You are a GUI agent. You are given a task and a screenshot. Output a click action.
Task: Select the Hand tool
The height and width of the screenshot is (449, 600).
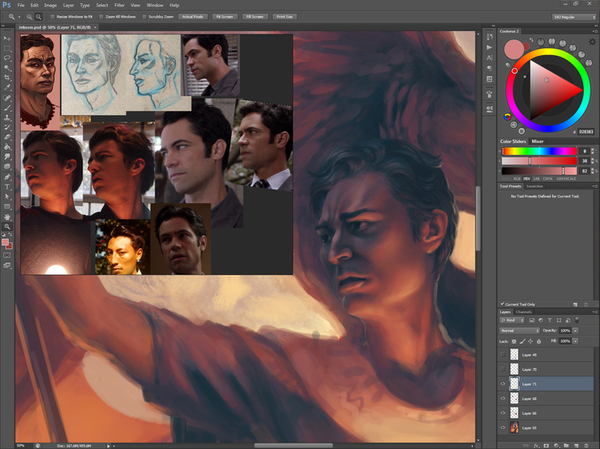7,217
